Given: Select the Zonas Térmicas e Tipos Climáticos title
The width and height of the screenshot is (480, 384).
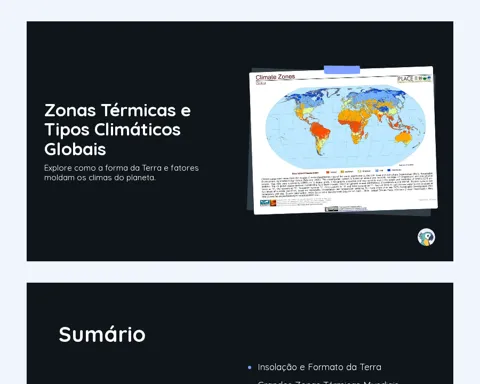Looking at the screenshot, I should point(117,129).
